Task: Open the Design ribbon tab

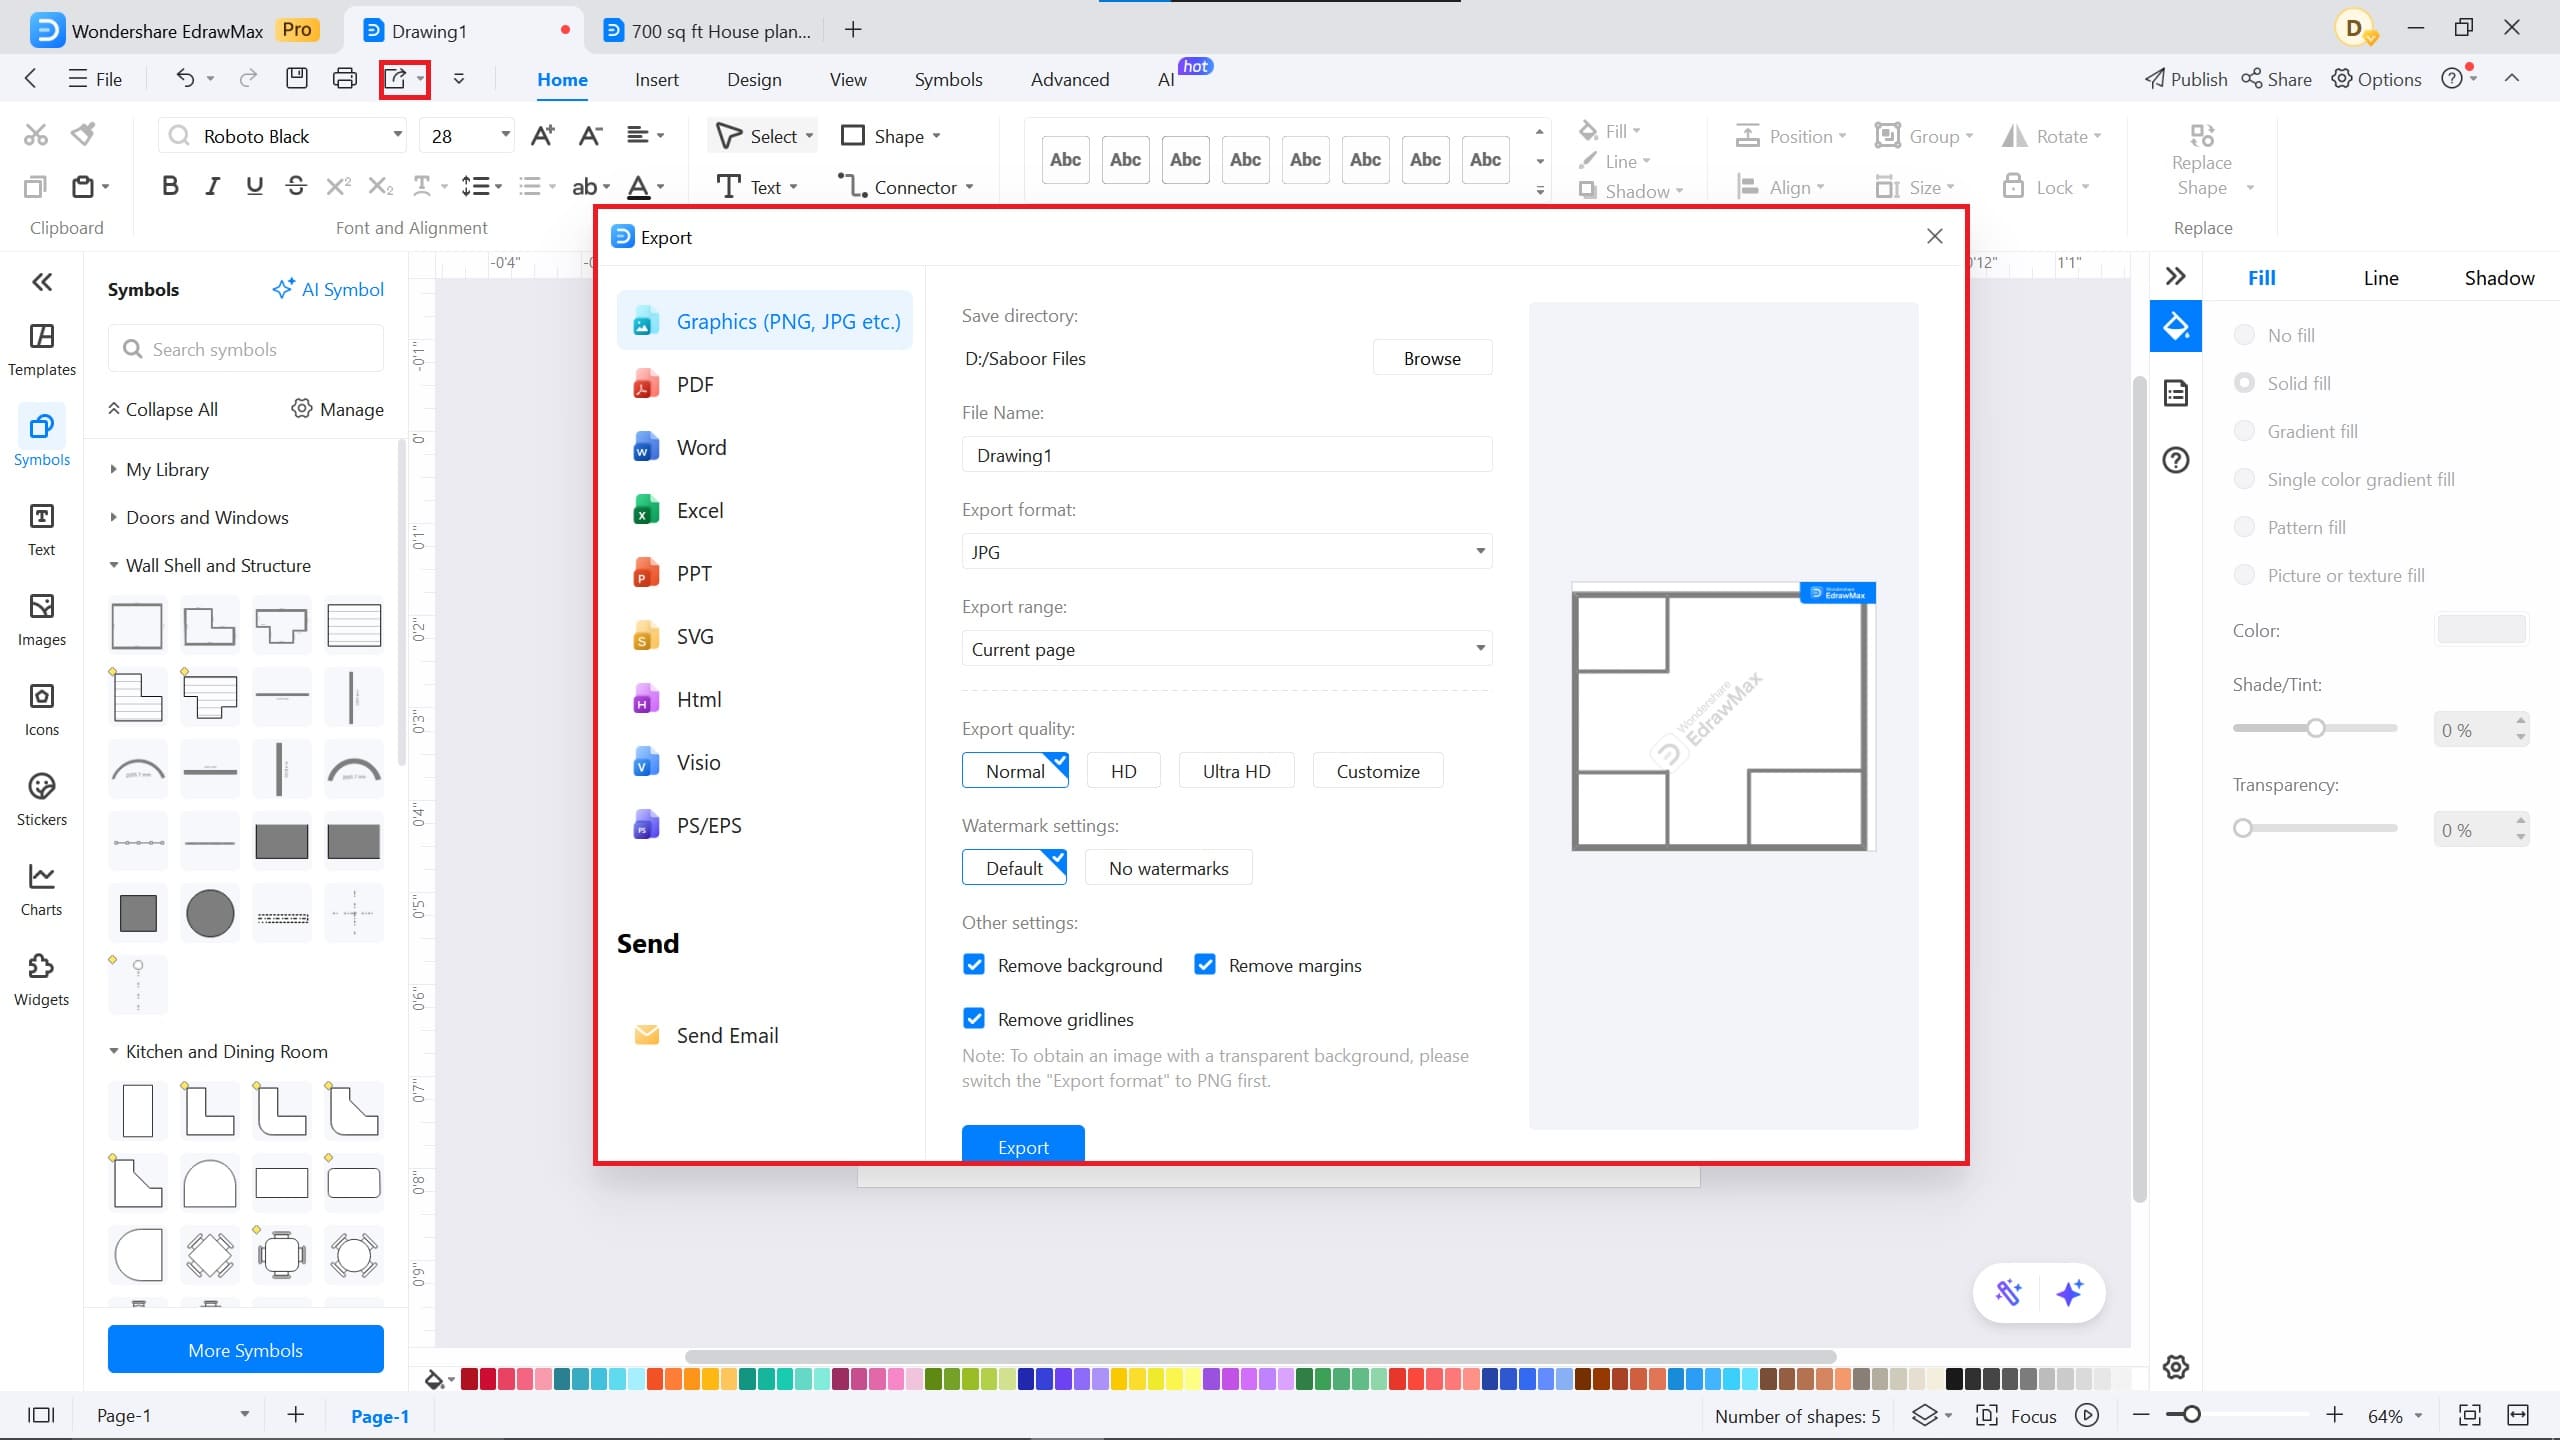Action: 753,79
